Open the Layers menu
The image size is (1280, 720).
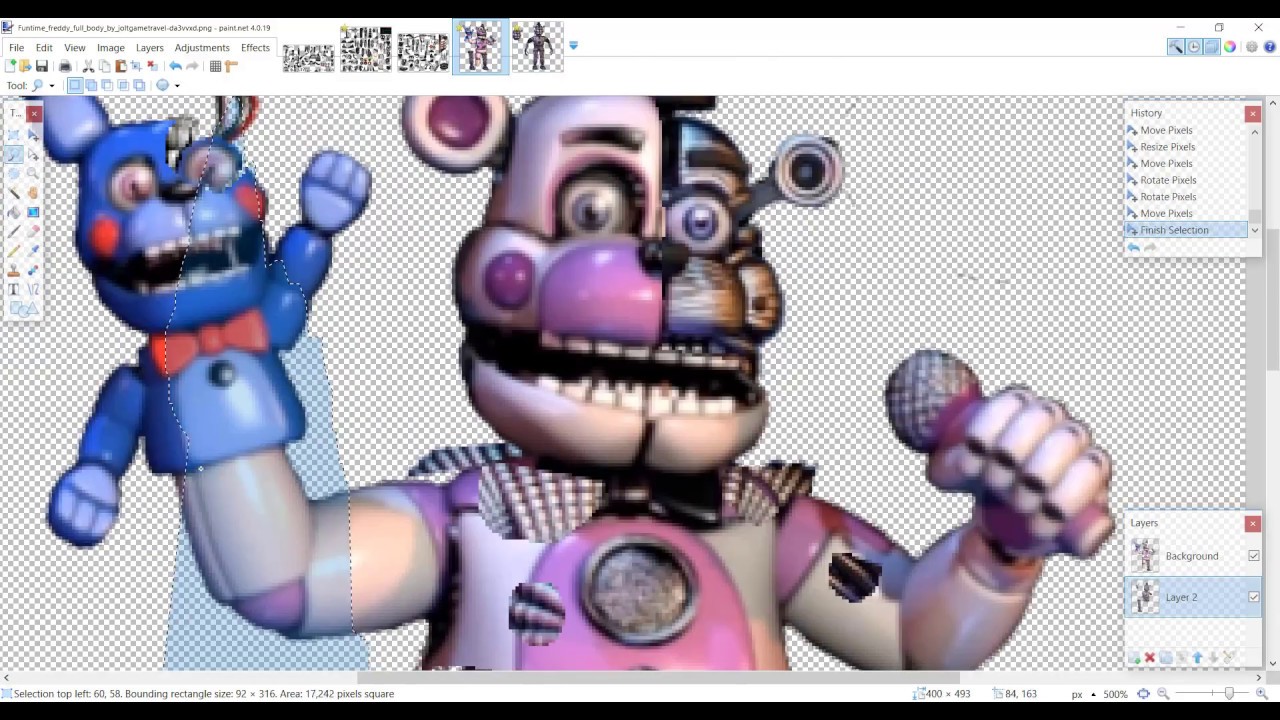(150, 48)
